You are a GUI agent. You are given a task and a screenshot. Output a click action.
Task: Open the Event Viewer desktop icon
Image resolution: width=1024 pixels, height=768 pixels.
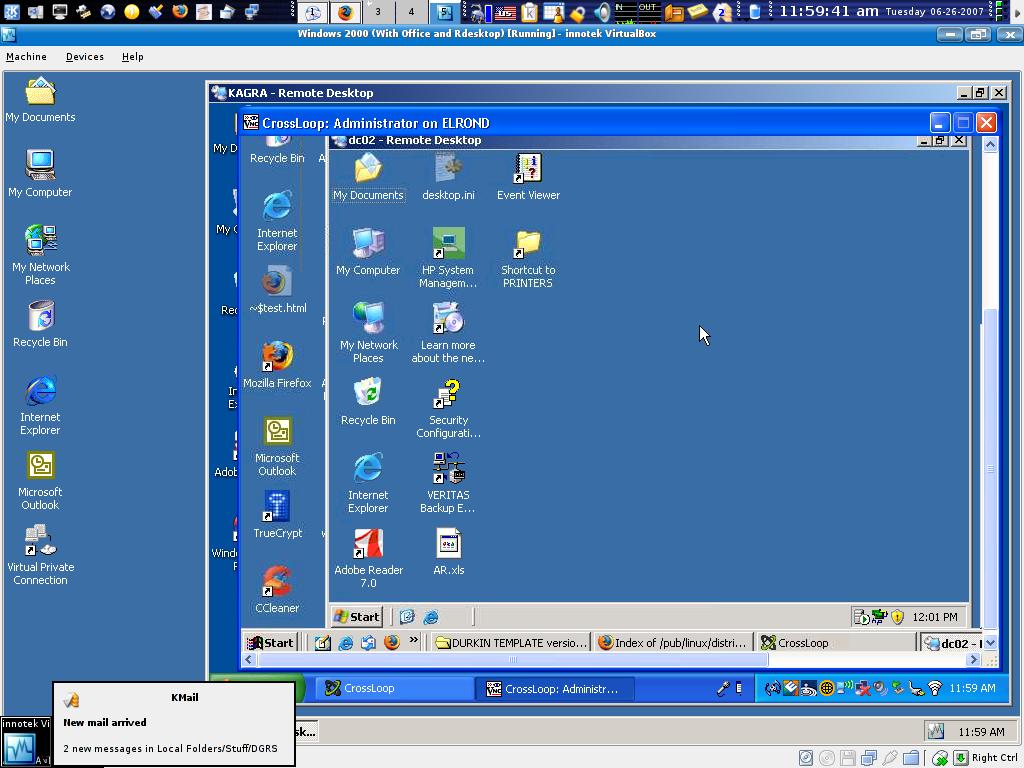[528, 169]
